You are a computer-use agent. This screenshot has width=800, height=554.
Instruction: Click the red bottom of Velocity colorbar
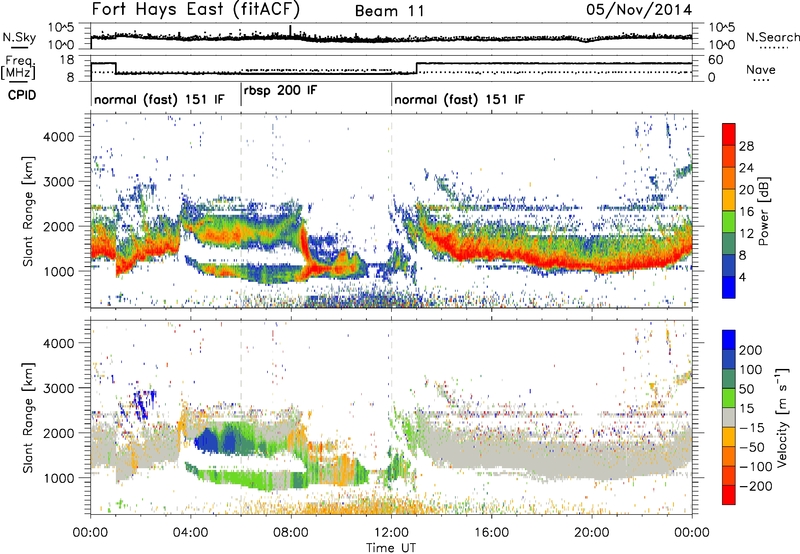click(729, 495)
